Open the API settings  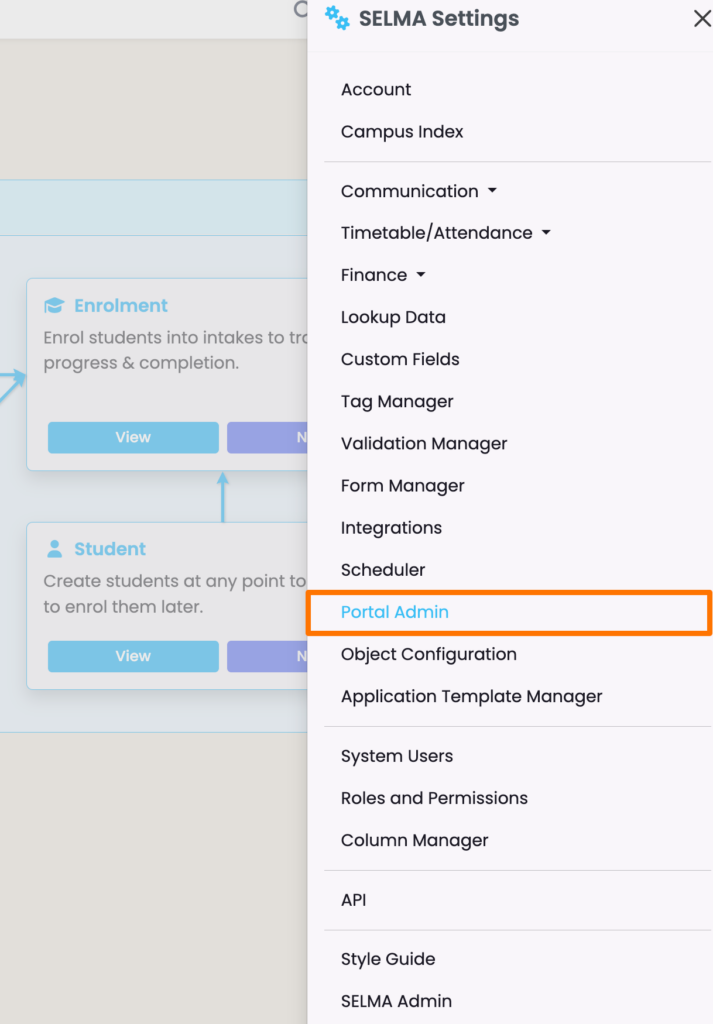click(354, 900)
